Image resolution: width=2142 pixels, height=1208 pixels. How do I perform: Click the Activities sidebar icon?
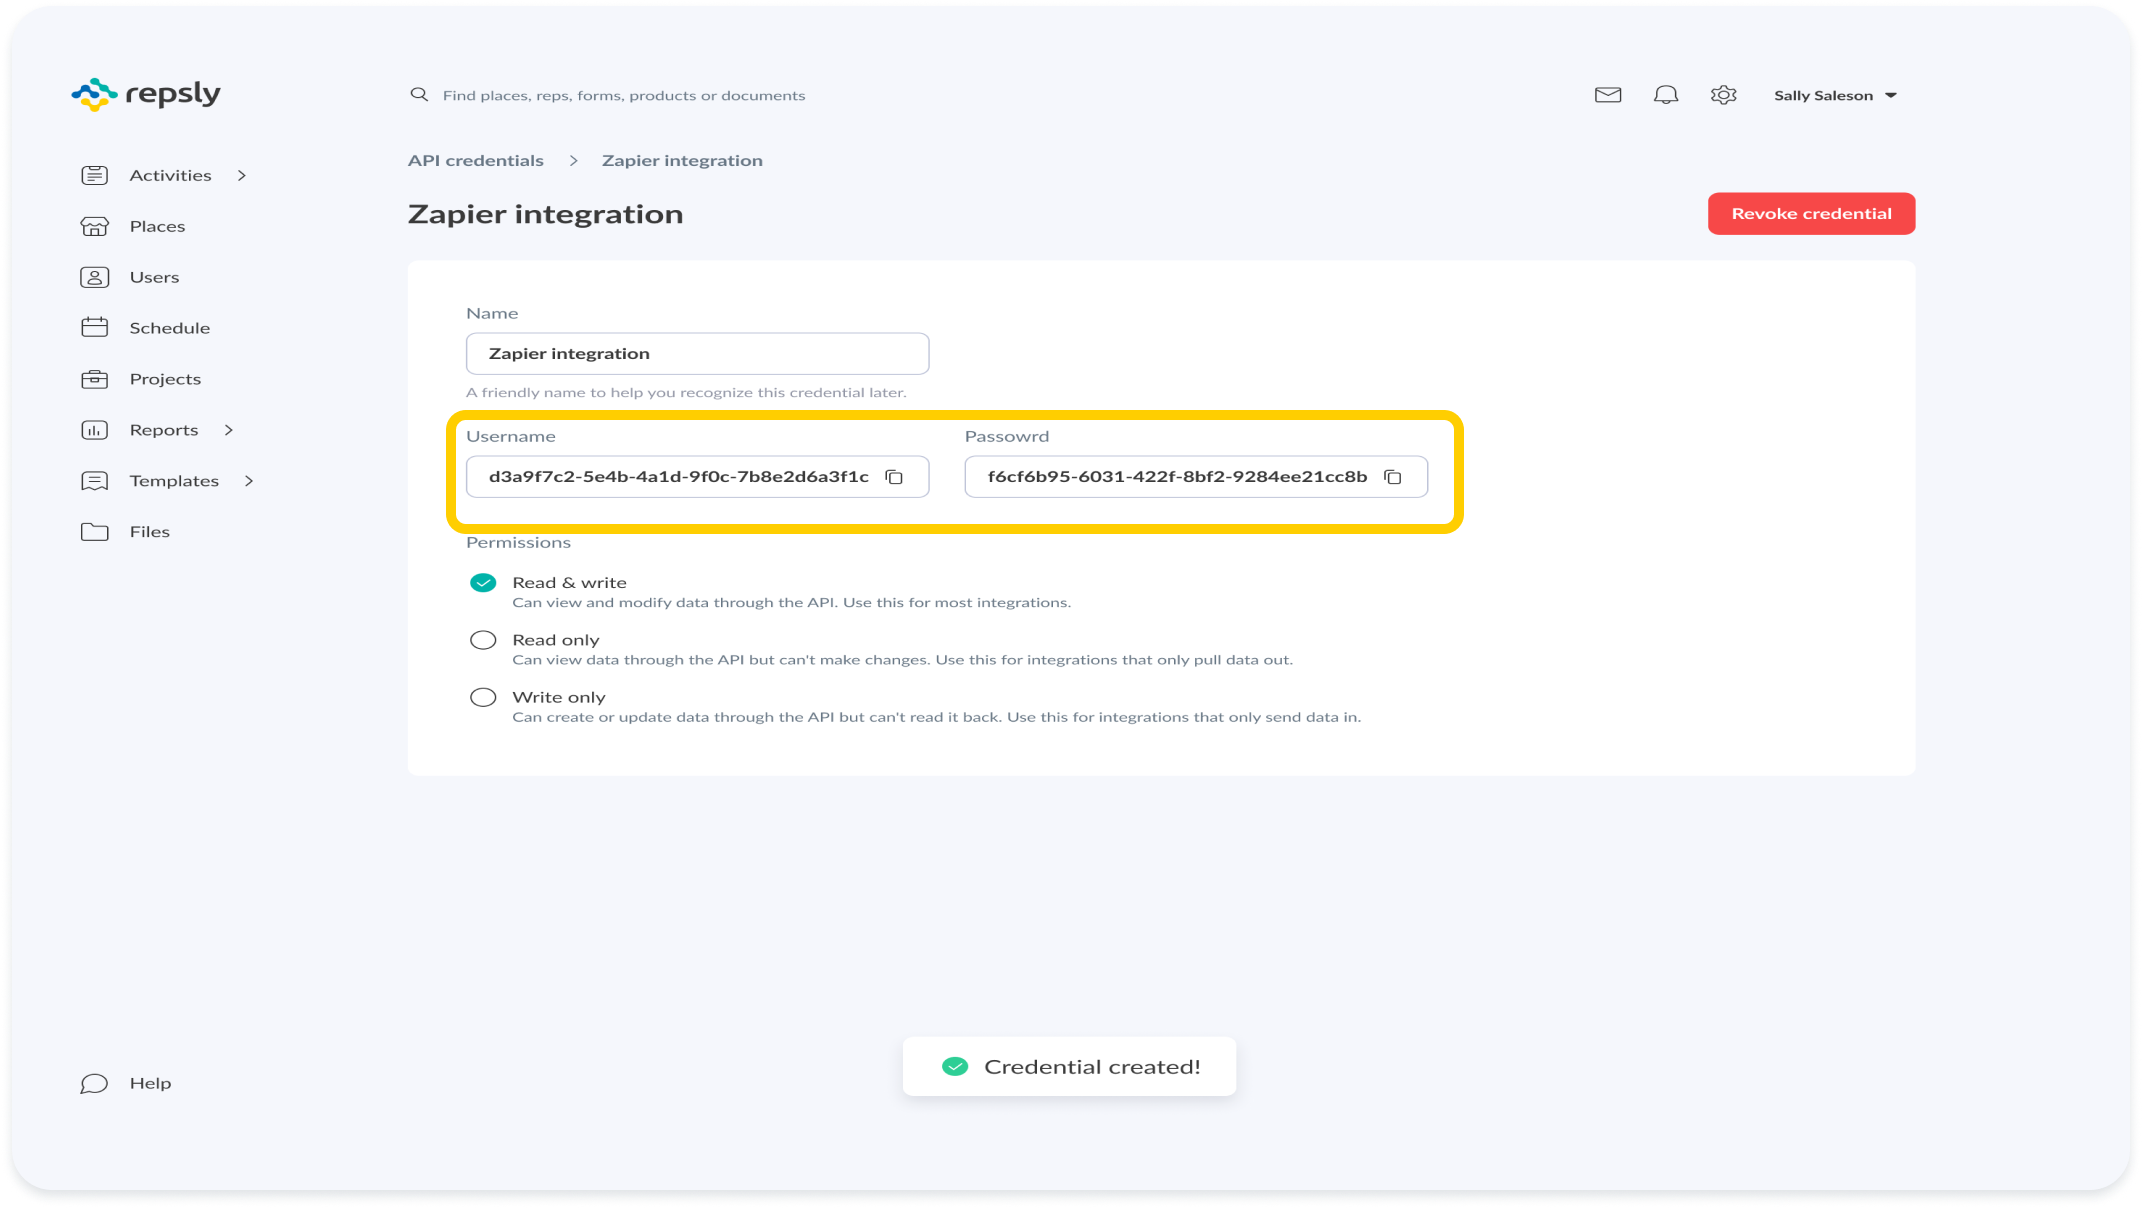click(95, 175)
